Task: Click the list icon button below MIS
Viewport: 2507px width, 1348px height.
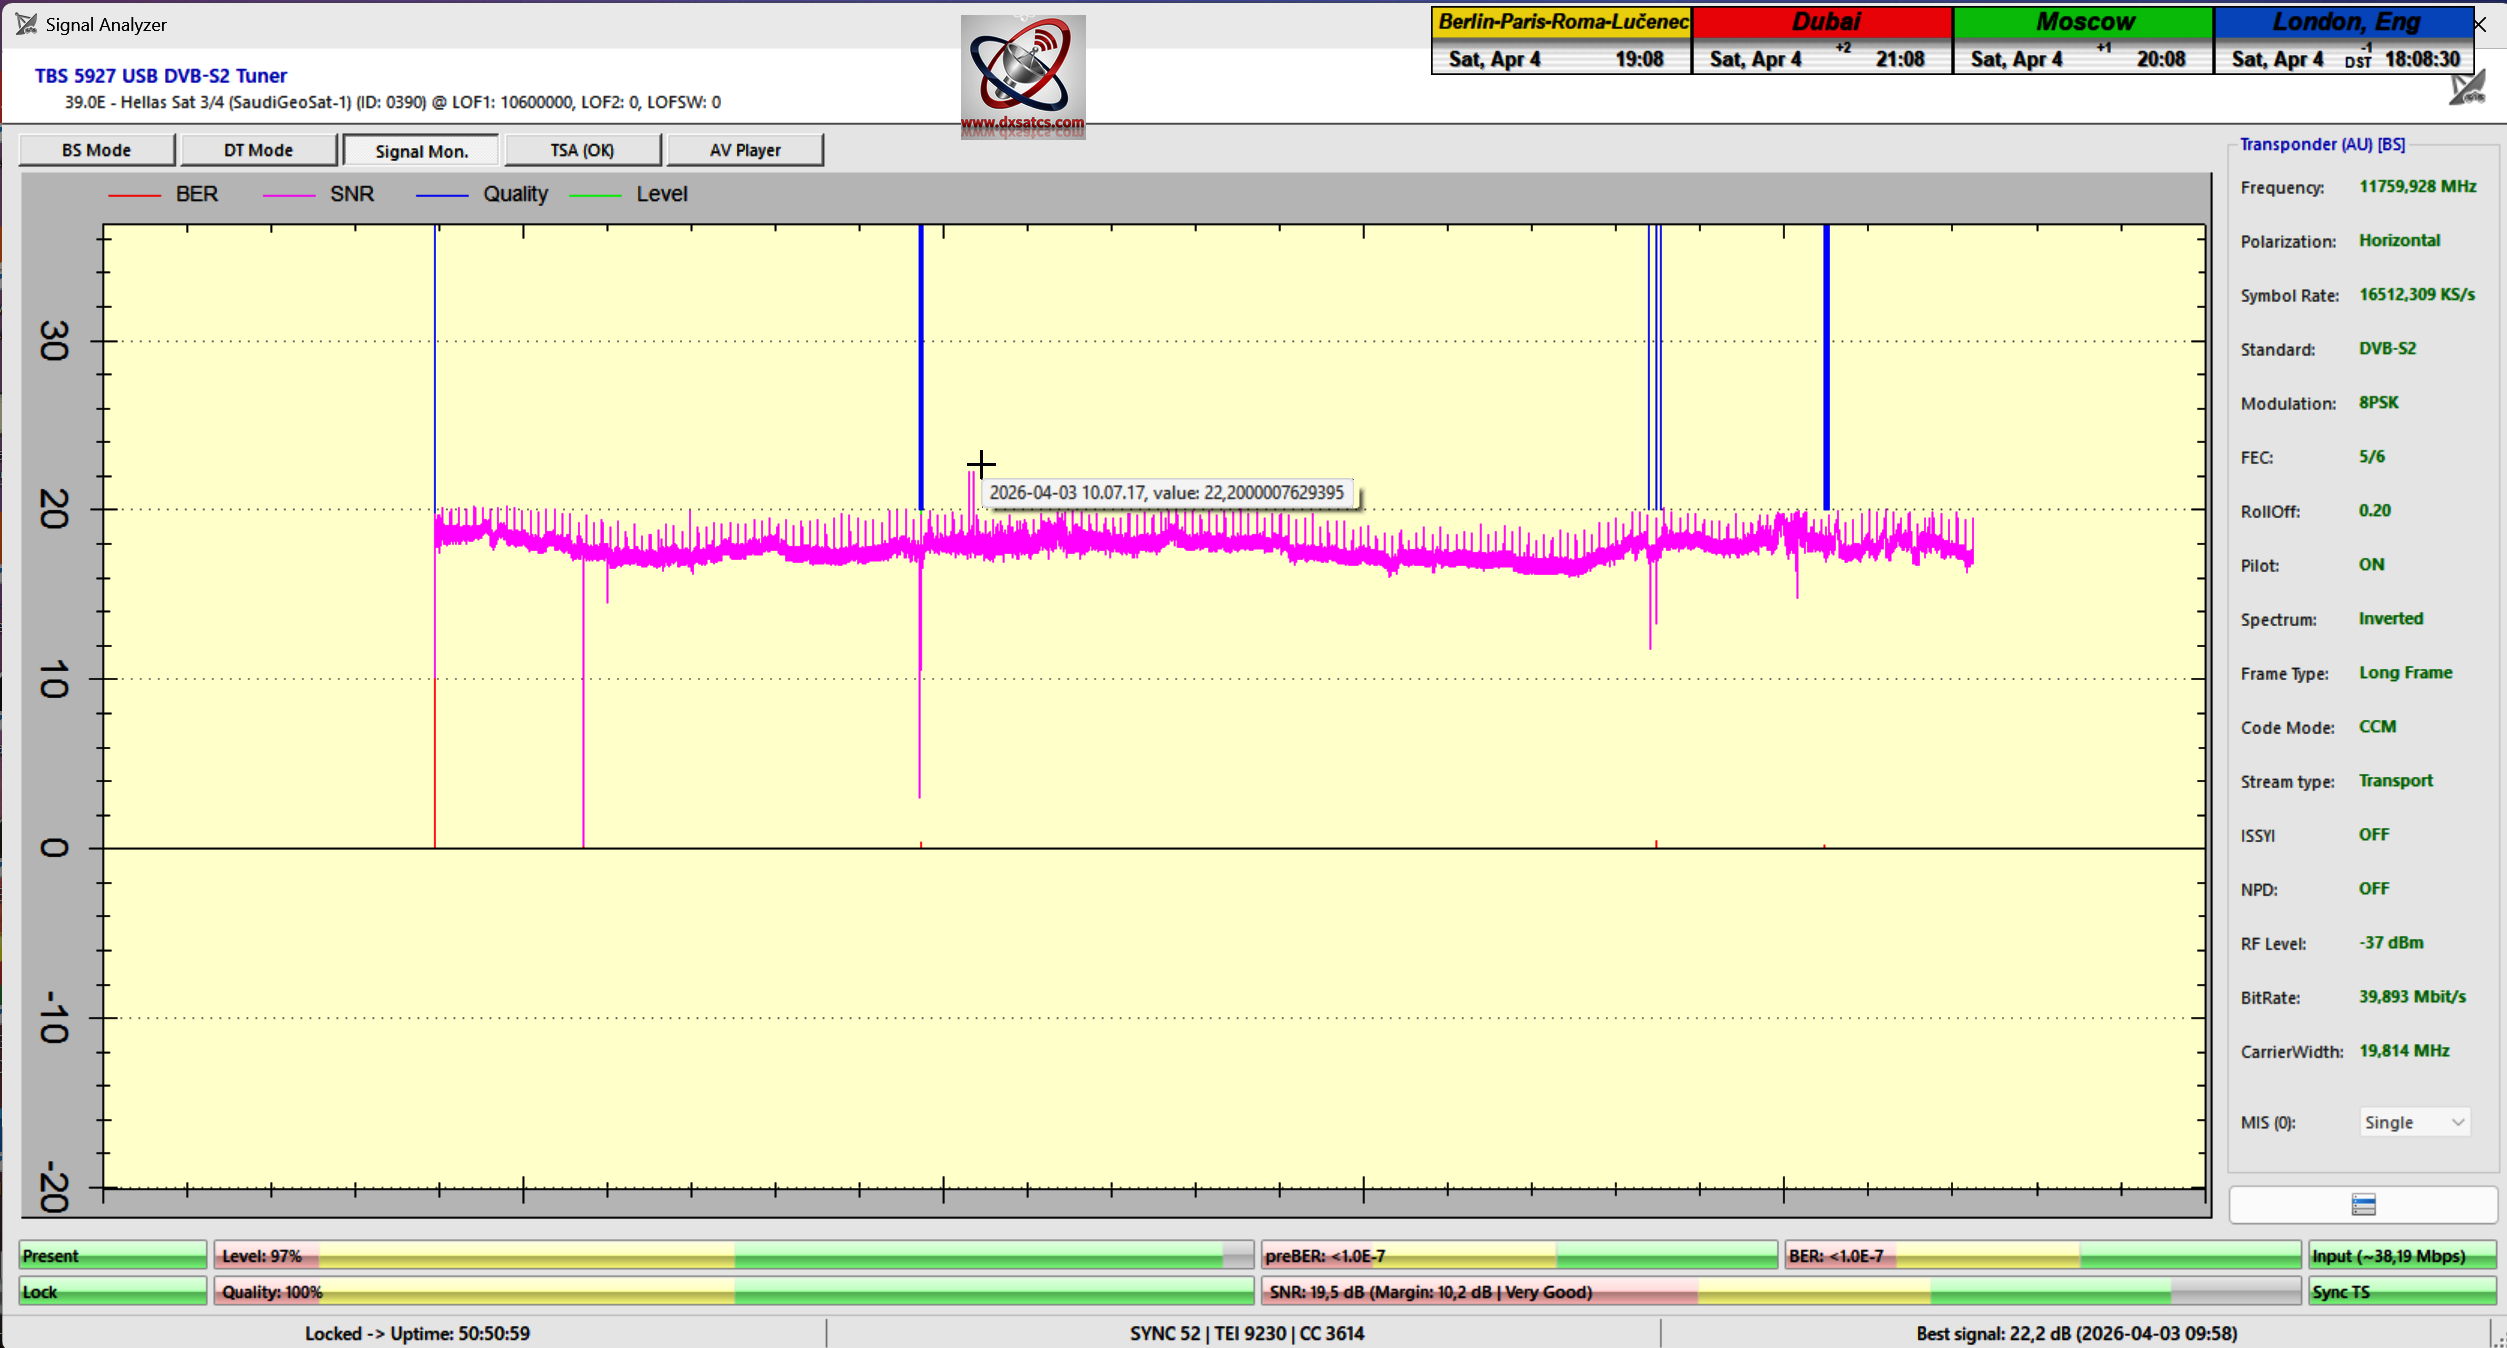Action: coord(2363,1205)
